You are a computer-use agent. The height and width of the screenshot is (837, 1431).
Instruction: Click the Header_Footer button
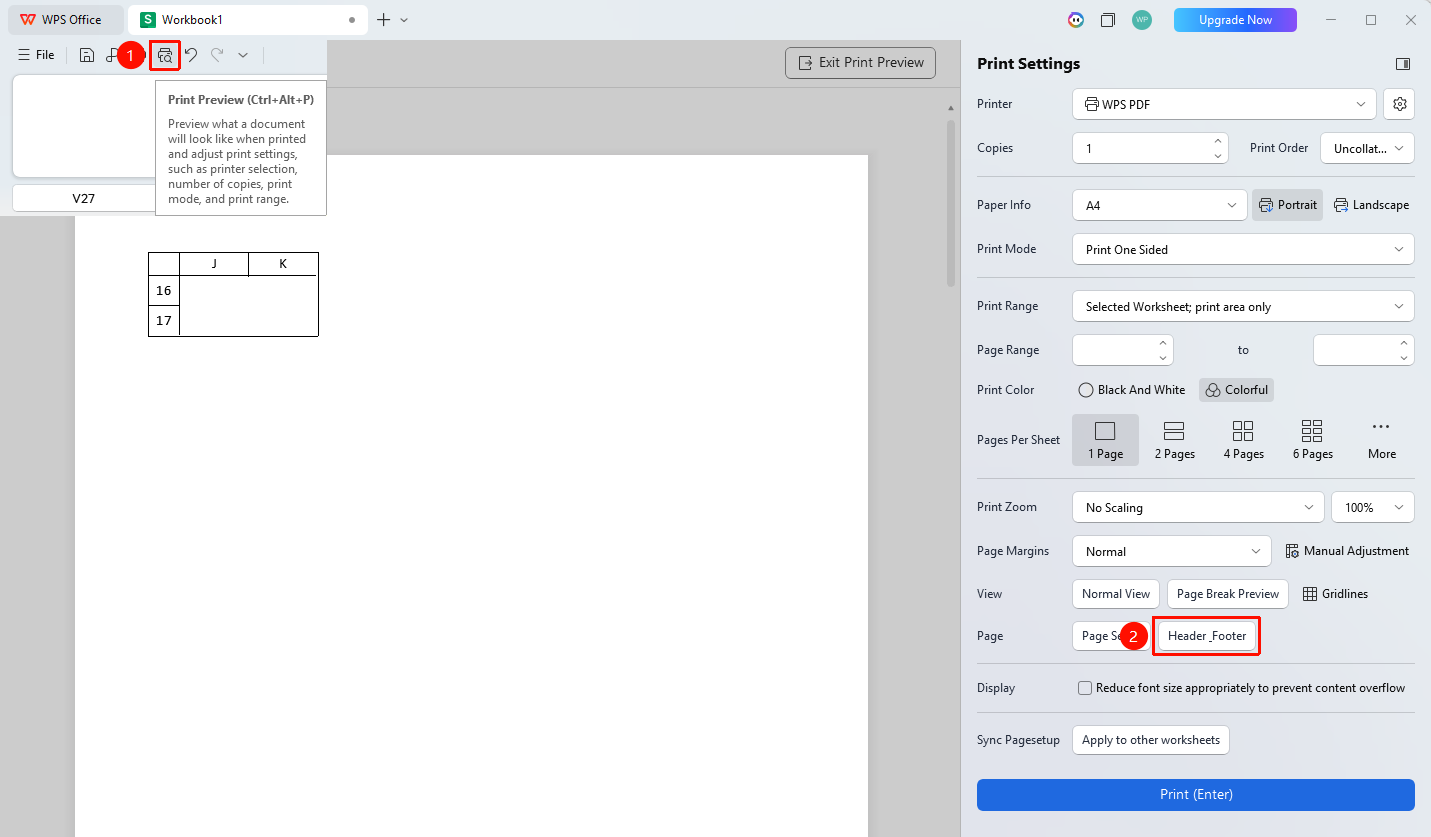click(x=1207, y=636)
